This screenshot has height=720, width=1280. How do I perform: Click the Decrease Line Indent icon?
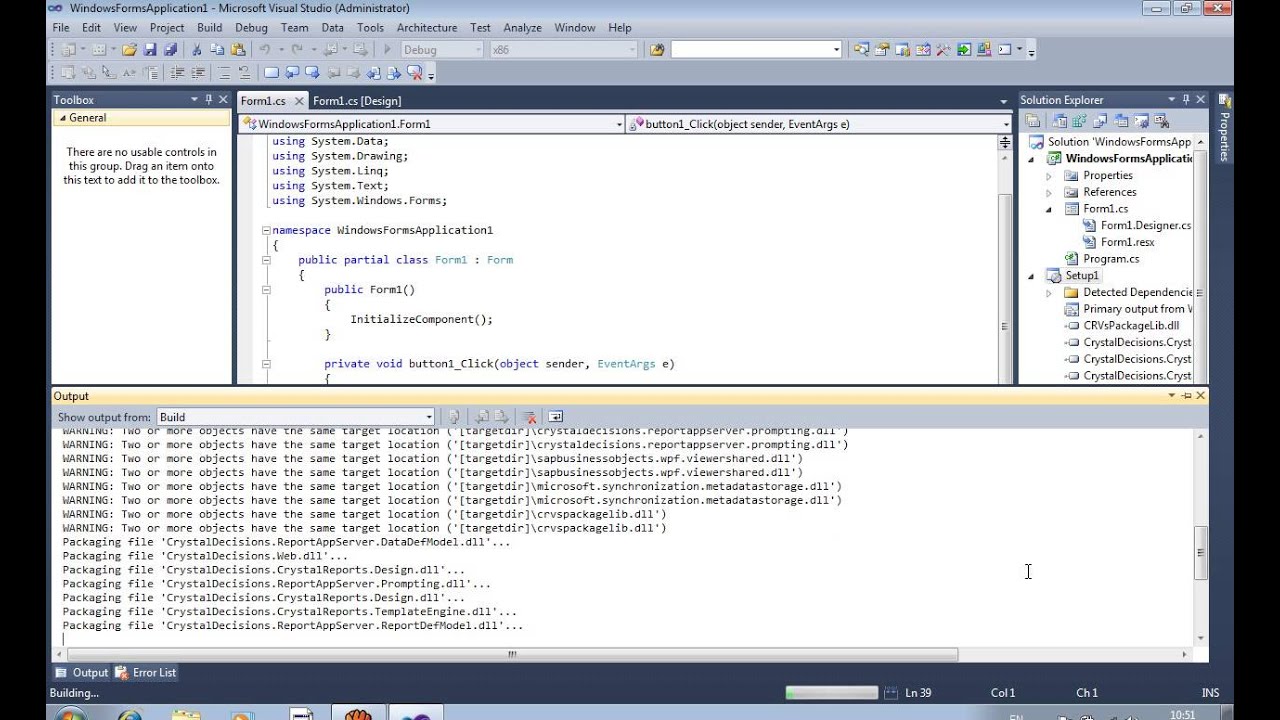coord(177,72)
